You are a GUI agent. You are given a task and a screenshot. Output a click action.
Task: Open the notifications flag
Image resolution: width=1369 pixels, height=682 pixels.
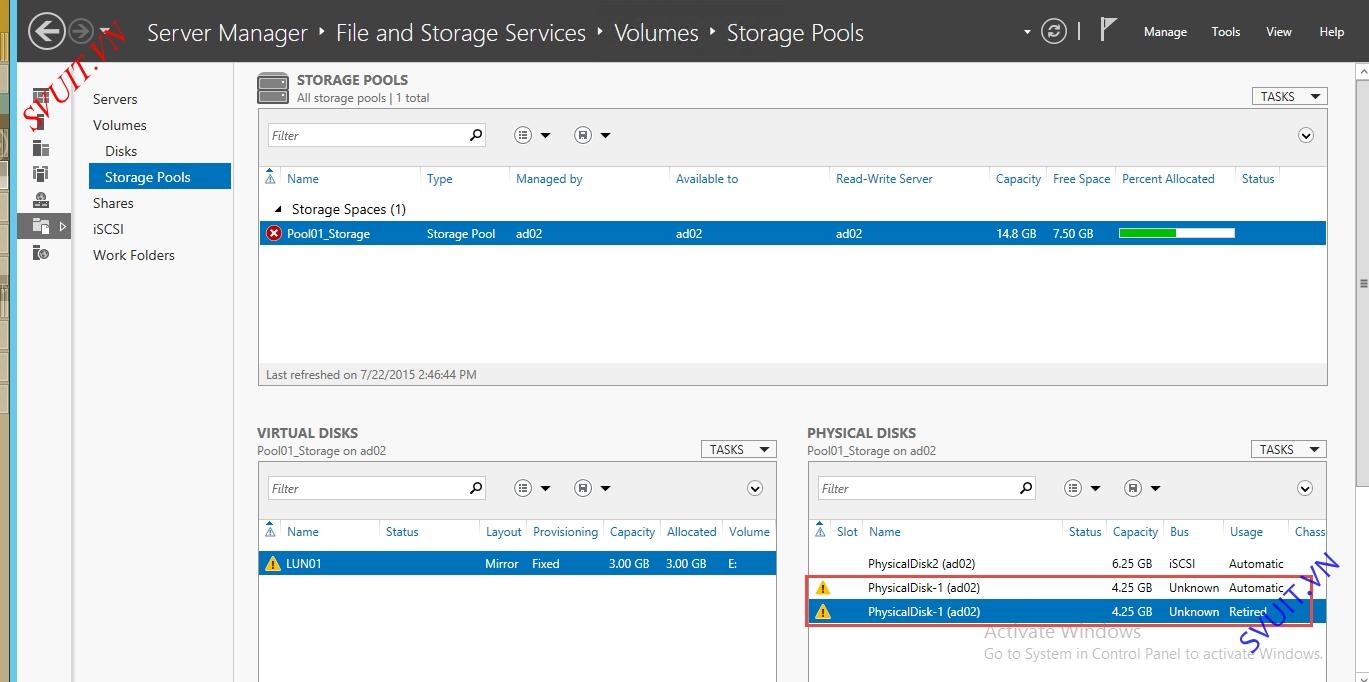pos(1108,30)
